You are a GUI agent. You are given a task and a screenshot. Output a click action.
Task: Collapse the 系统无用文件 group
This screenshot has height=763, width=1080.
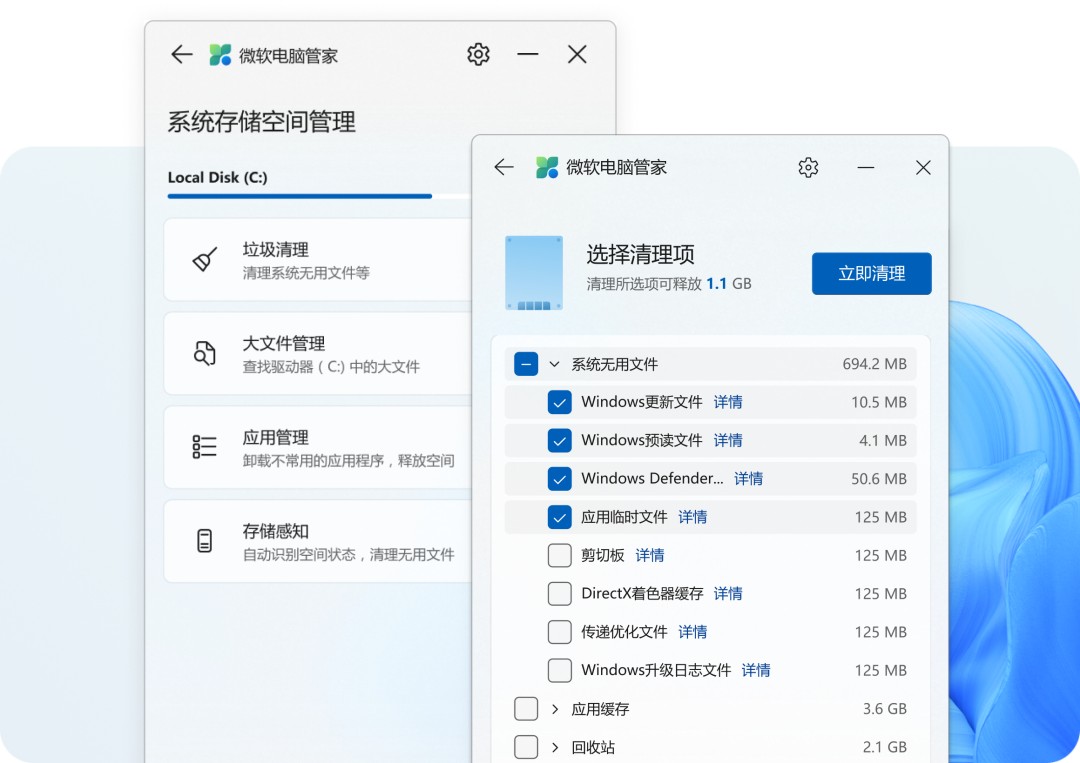554,364
